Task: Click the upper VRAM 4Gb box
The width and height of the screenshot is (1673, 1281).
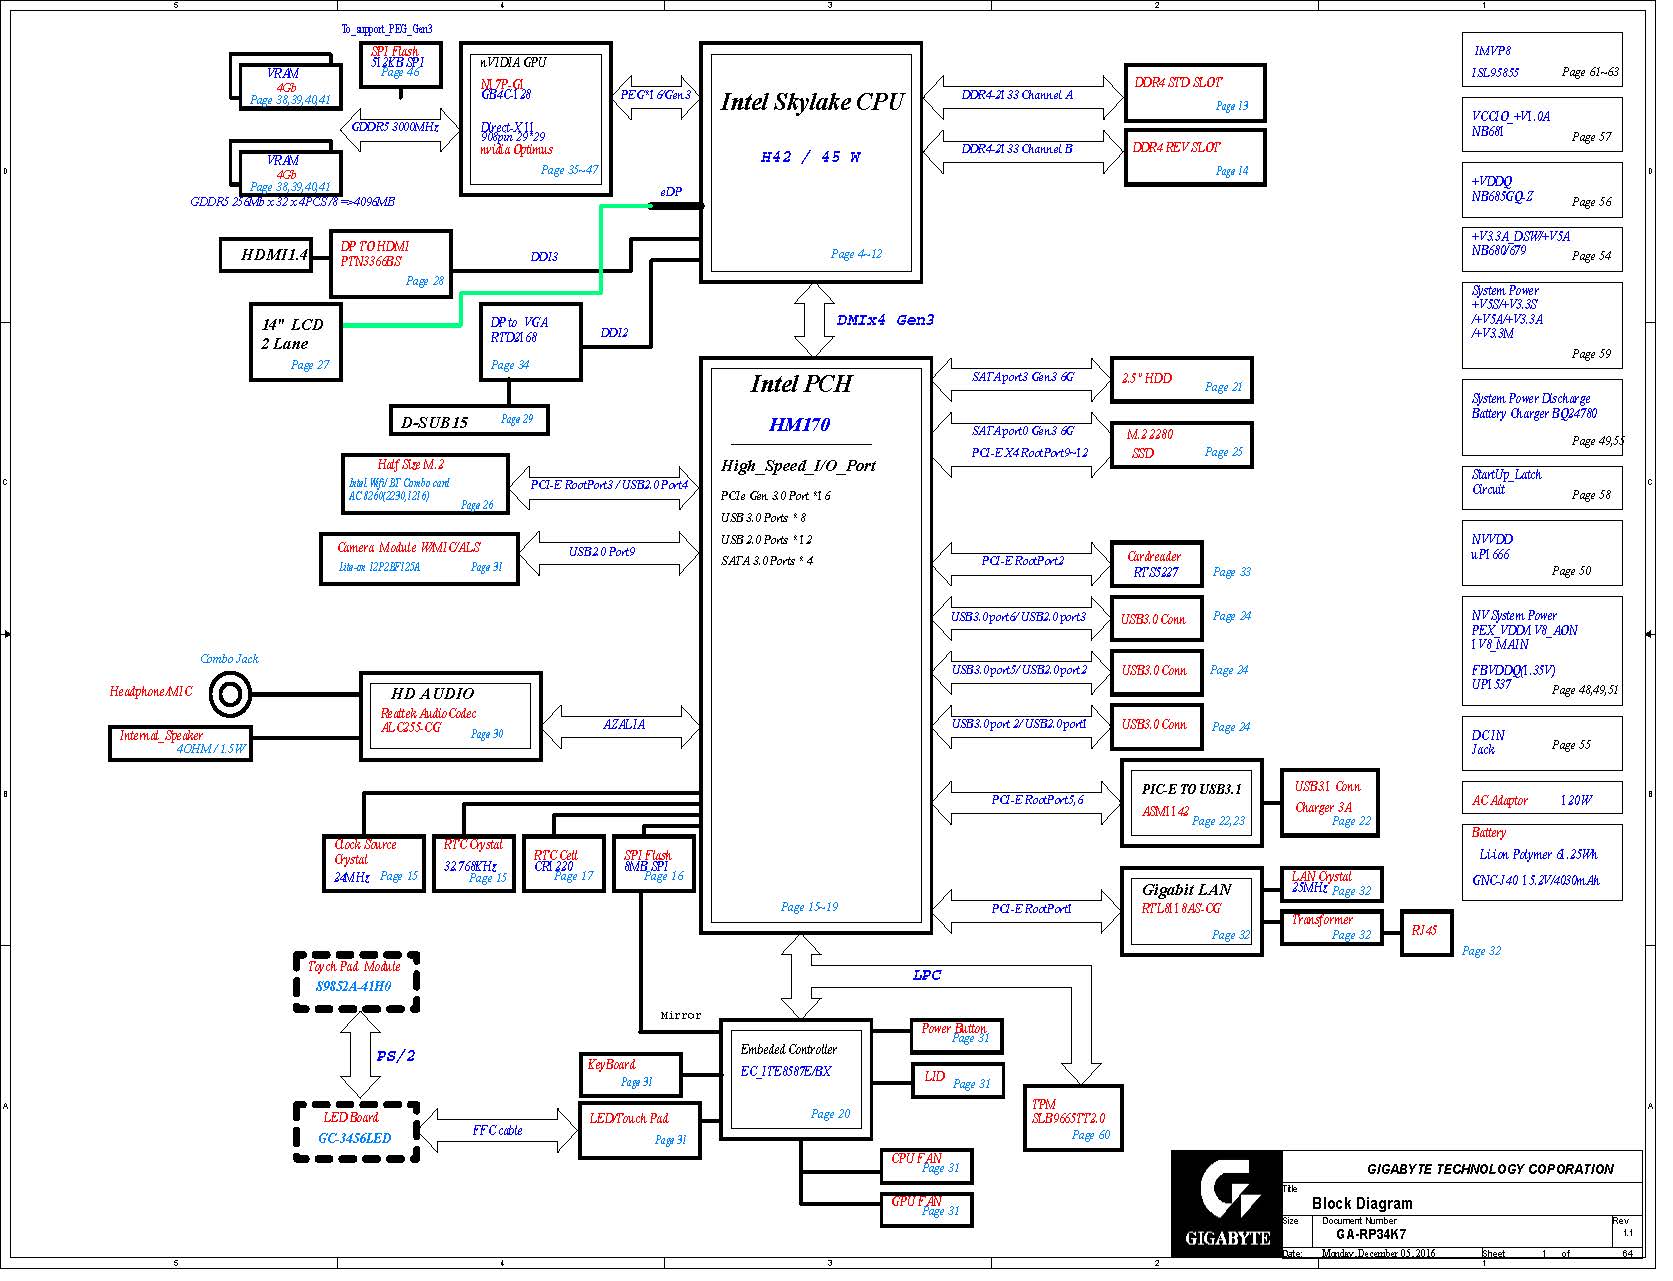Action: pyautogui.click(x=290, y=87)
